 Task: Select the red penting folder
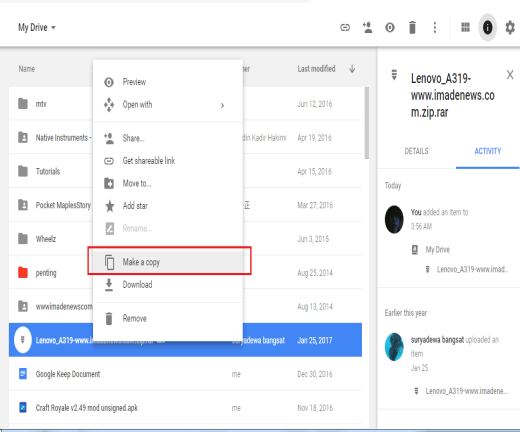click(x=185, y=273)
